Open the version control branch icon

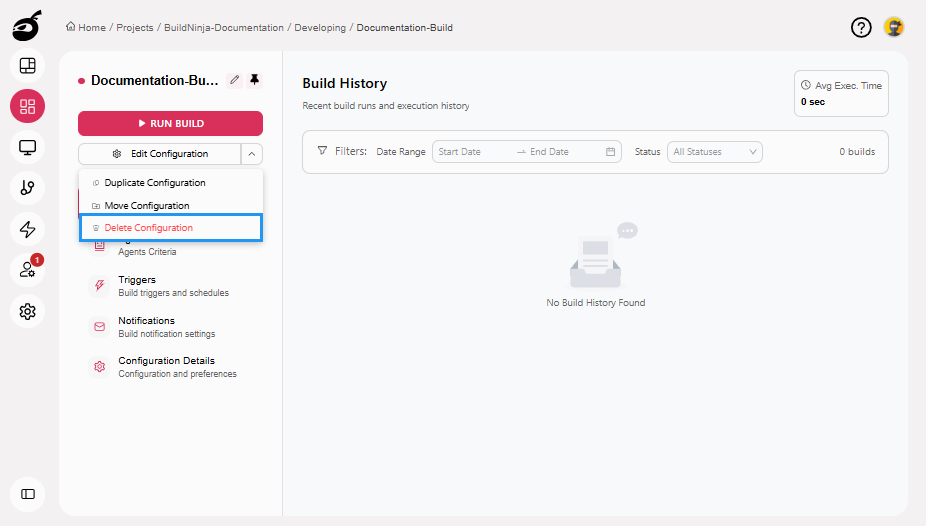pyautogui.click(x=28, y=188)
